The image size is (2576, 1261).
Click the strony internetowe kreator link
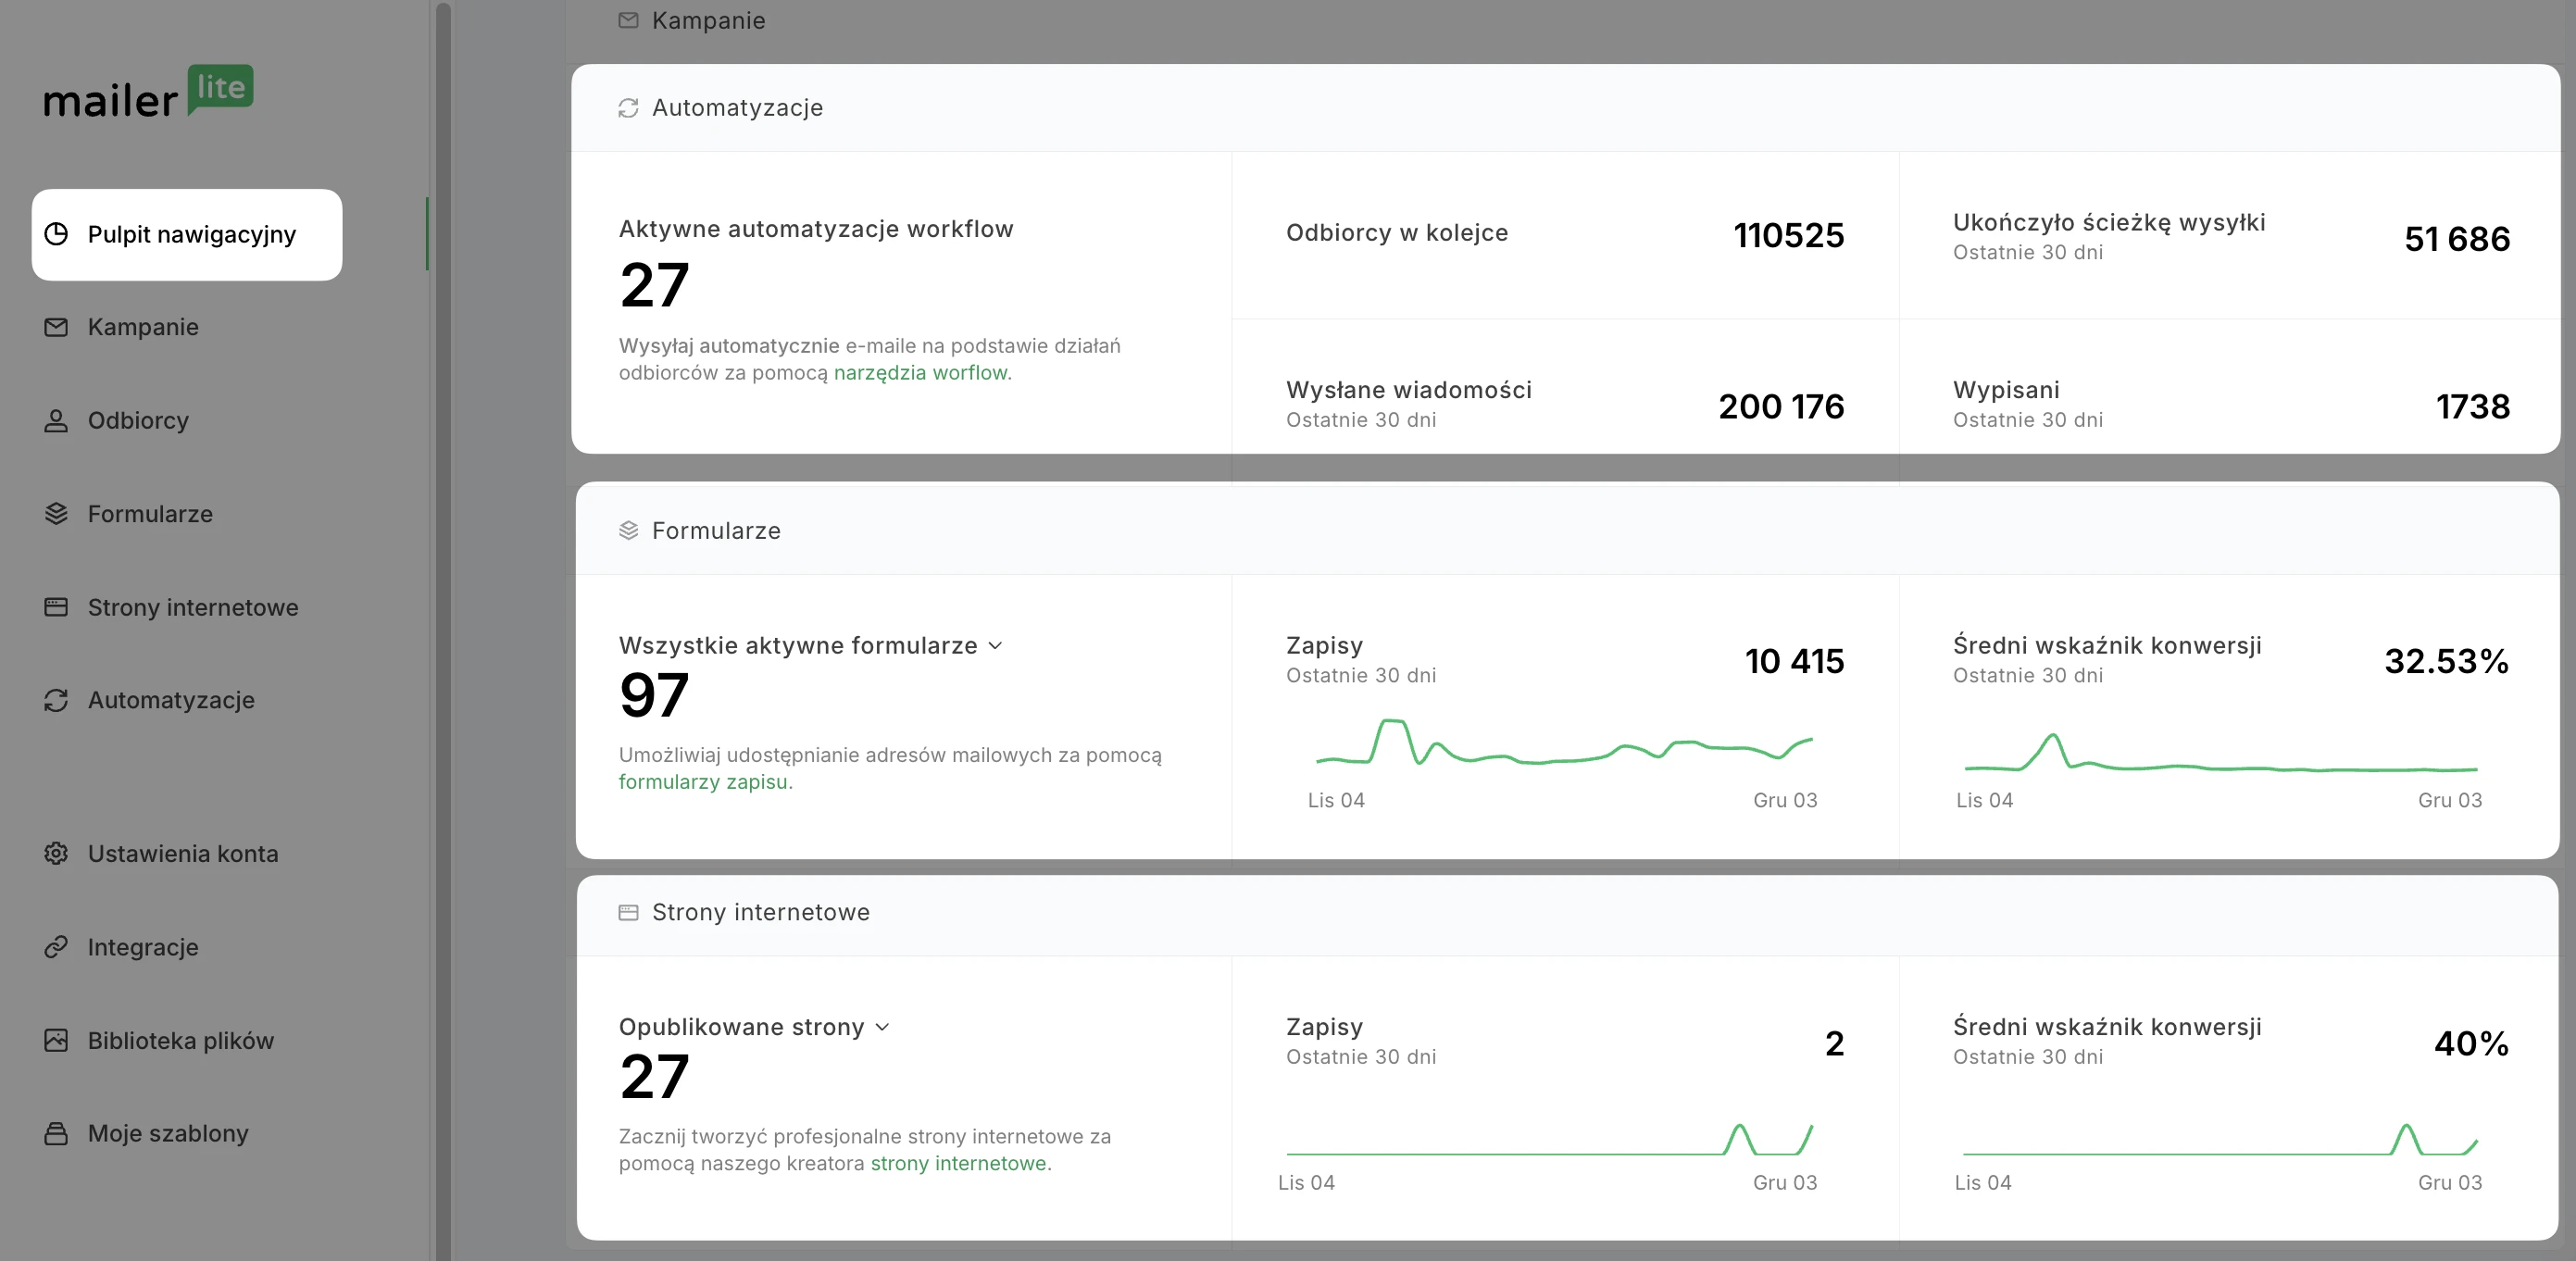click(x=958, y=1164)
